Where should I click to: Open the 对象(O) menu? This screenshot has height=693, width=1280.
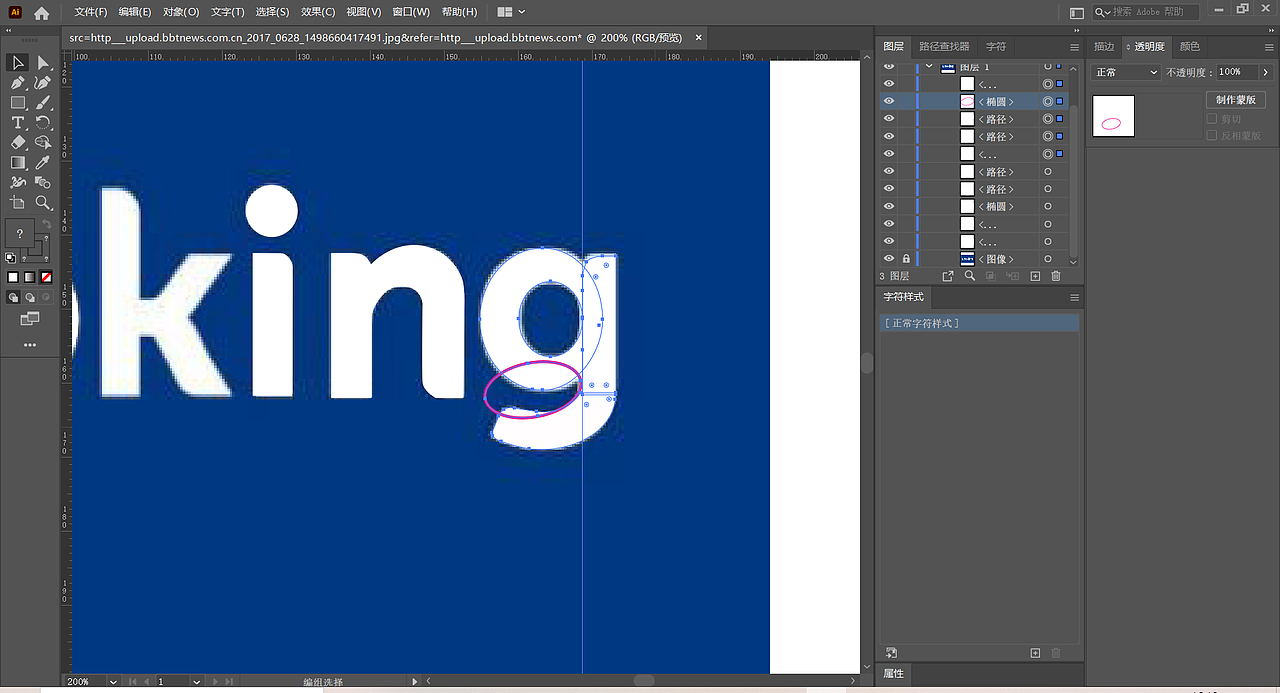[x=181, y=12]
